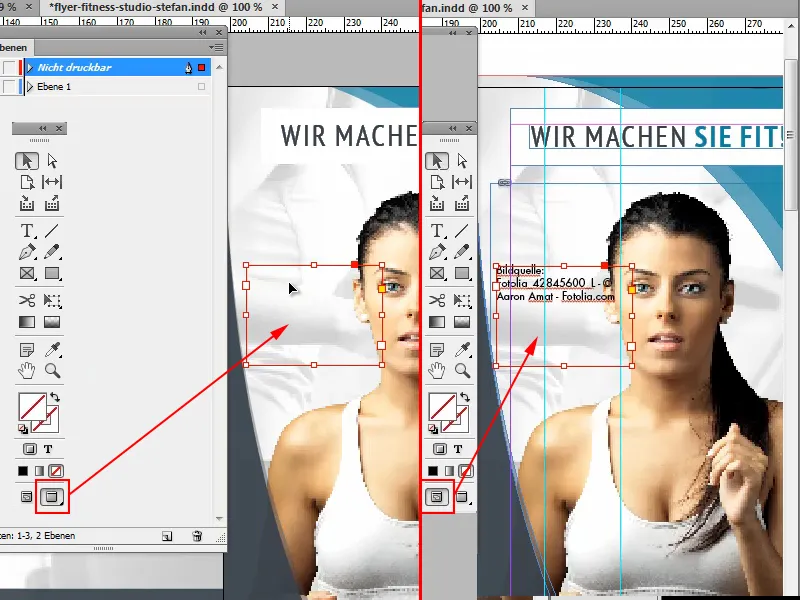This screenshot has height=600, width=800.
Task: Pick the Content Placer tool in the left toolbox
Action: 52,204
